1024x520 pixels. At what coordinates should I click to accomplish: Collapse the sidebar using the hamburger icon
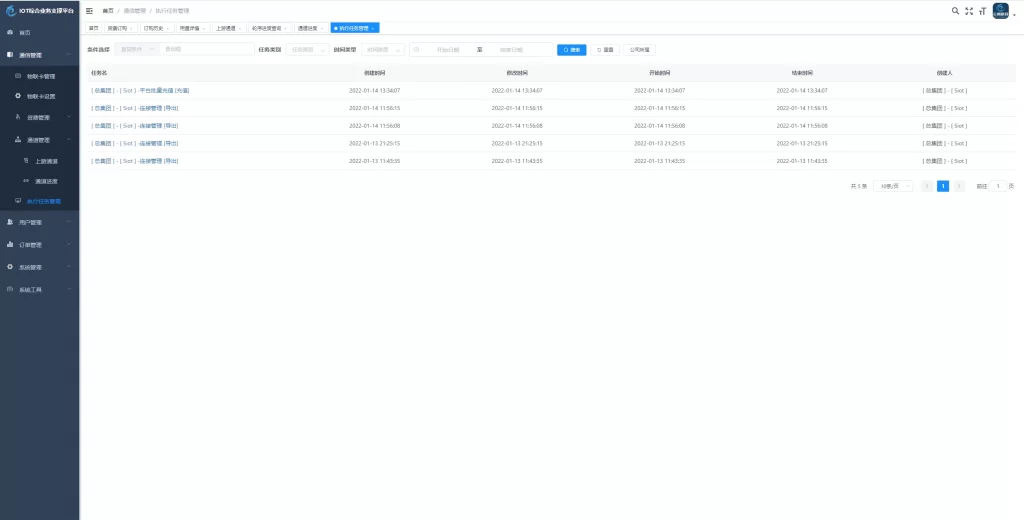click(89, 11)
